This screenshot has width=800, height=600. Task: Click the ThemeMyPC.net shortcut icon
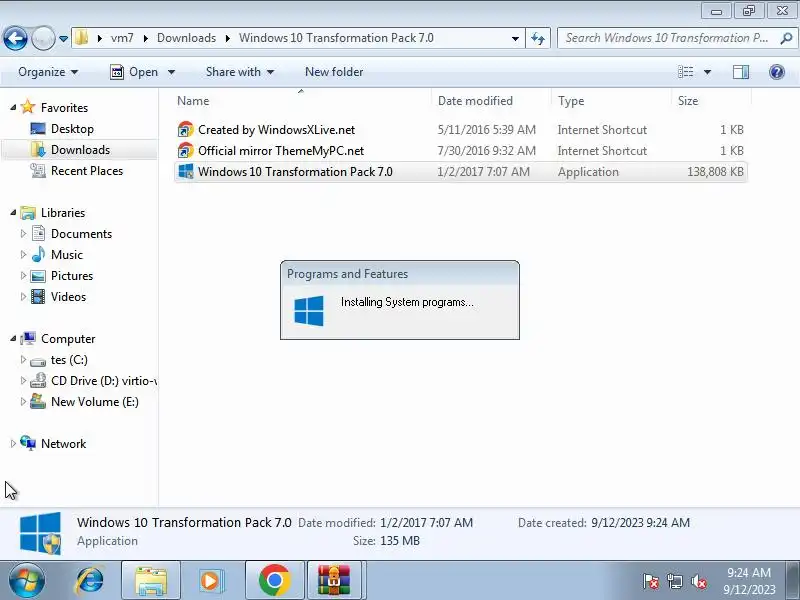[x=185, y=151]
